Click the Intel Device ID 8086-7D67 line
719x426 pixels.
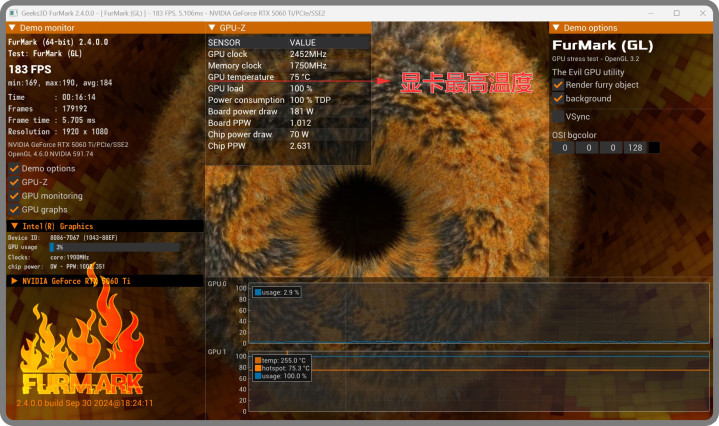tap(63, 238)
